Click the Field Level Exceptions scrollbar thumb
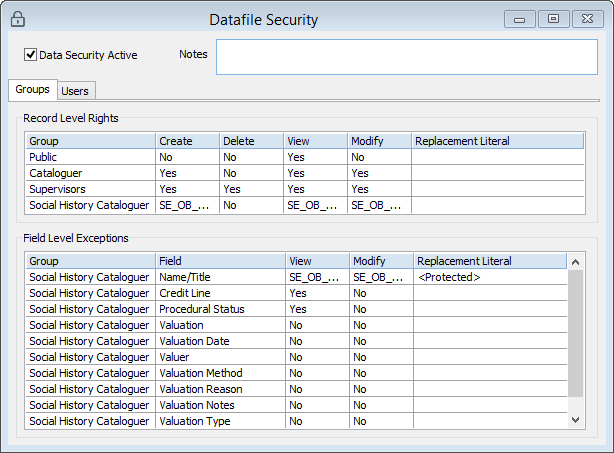 pyautogui.click(x=575, y=333)
